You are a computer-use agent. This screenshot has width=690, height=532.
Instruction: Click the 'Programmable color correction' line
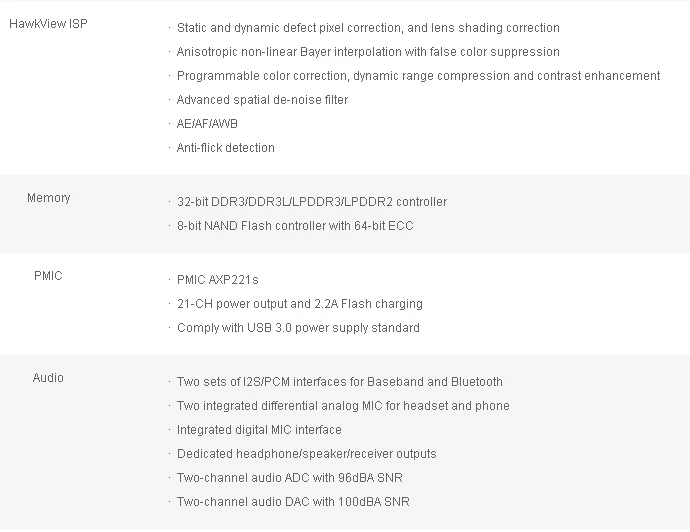418,76
